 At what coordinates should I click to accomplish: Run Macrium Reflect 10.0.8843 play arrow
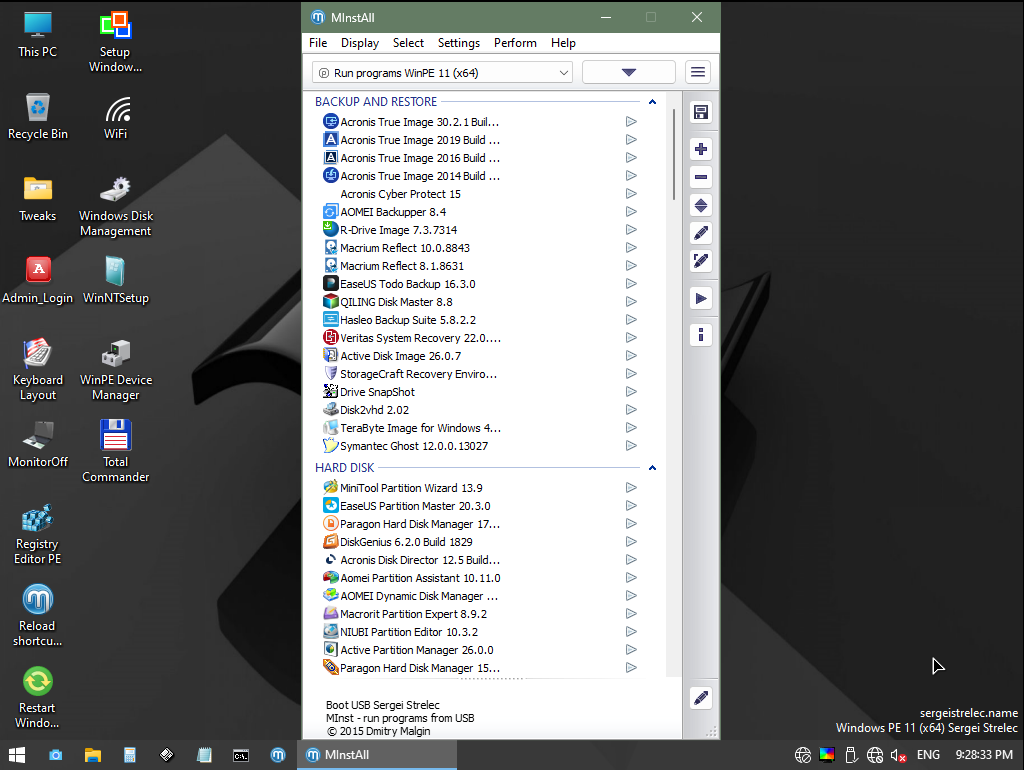631,248
